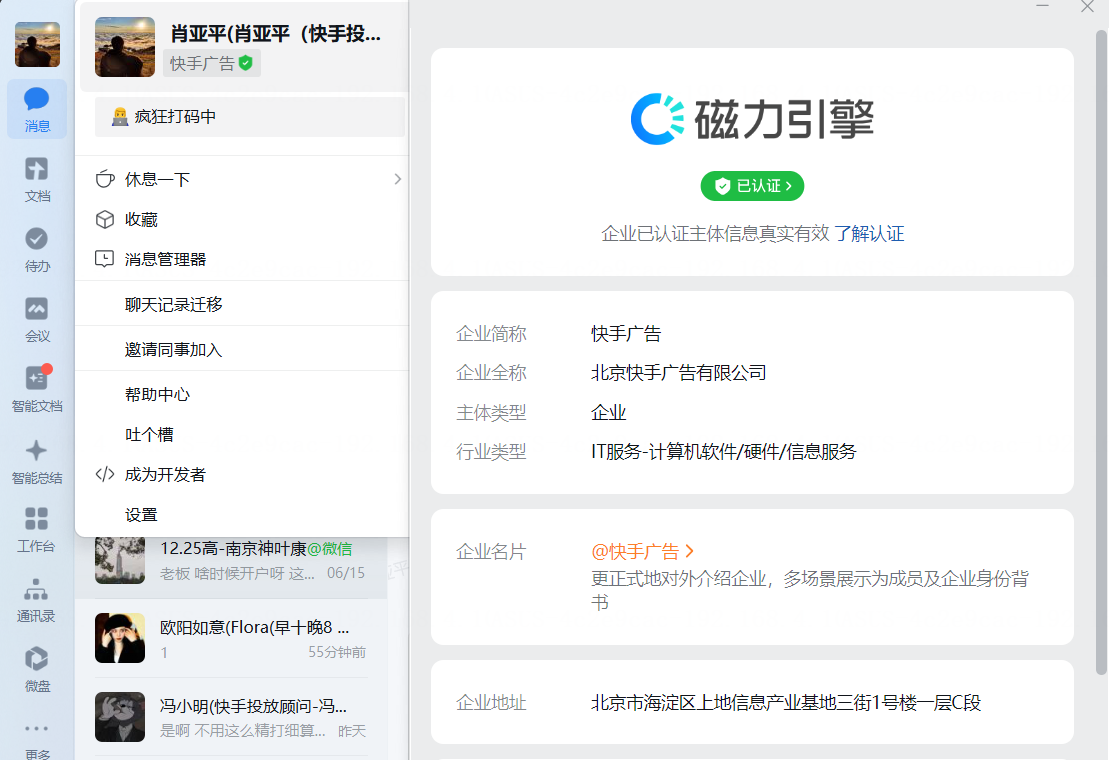Viewport: 1109px width, 760px height.
Task: Click the green verified shield icon beside 快手广告
Action: point(245,63)
